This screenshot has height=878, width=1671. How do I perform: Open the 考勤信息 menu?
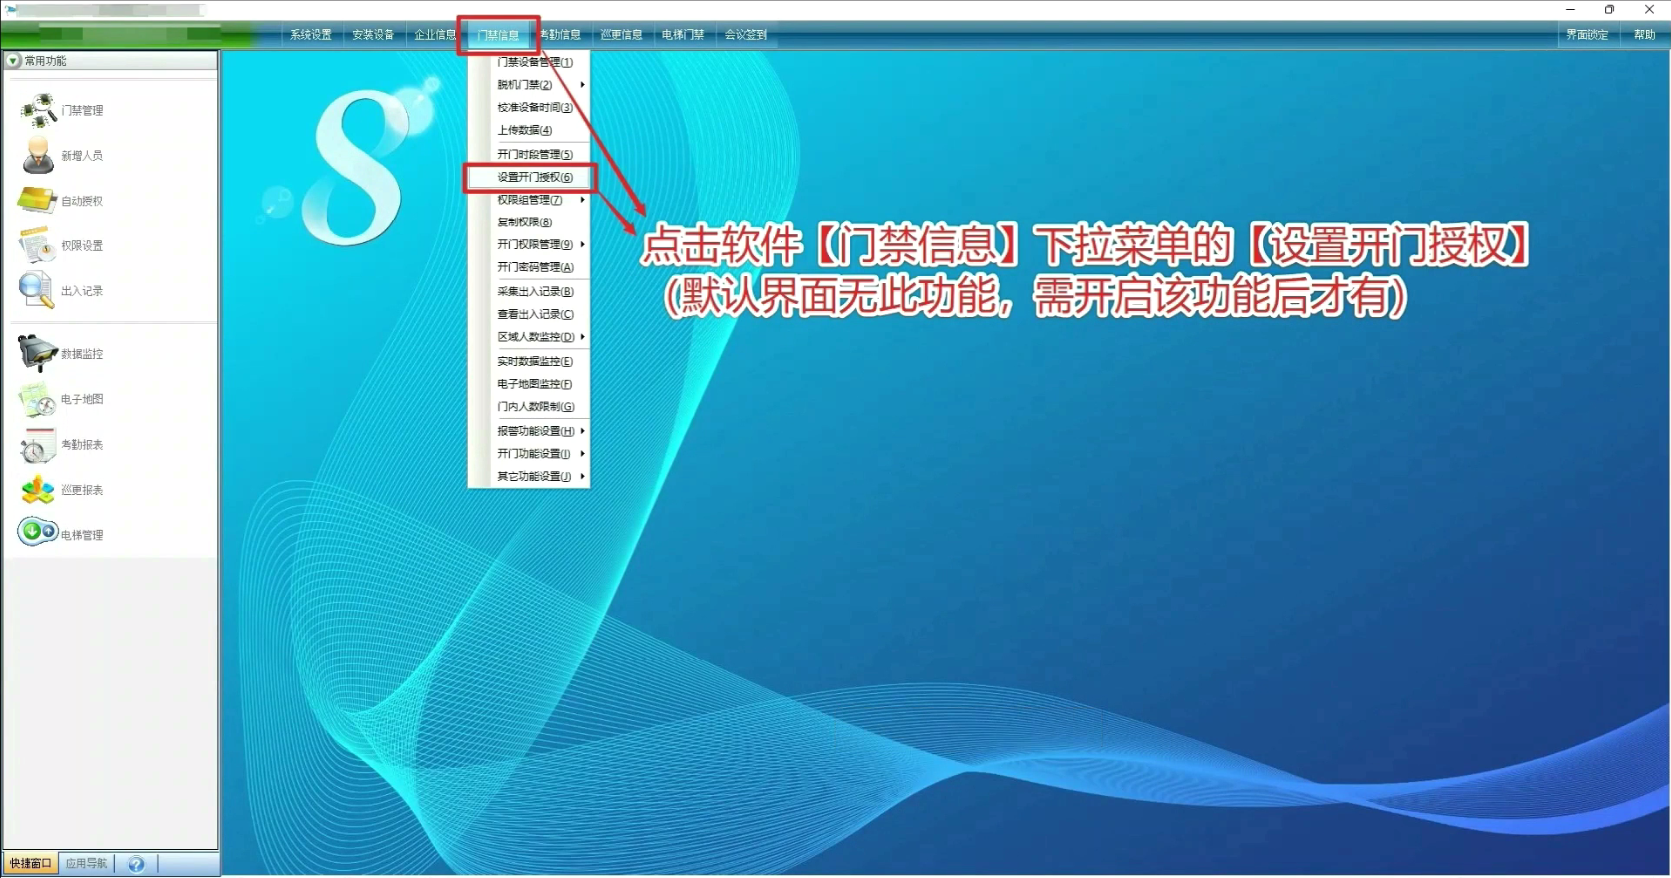(560, 35)
